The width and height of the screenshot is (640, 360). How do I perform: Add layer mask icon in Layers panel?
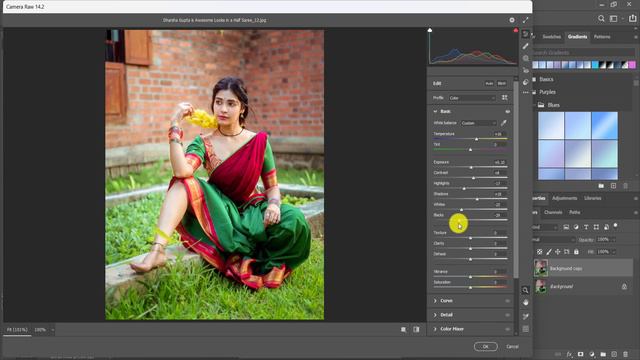[580, 354]
